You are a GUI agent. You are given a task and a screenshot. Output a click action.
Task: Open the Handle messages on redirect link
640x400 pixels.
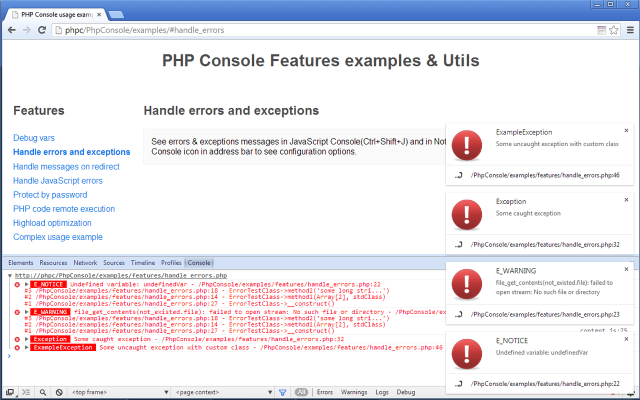[x=66, y=167]
